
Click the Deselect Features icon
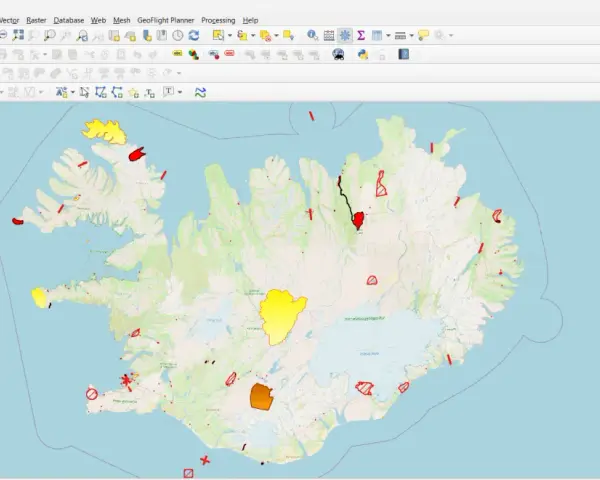coord(265,36)
